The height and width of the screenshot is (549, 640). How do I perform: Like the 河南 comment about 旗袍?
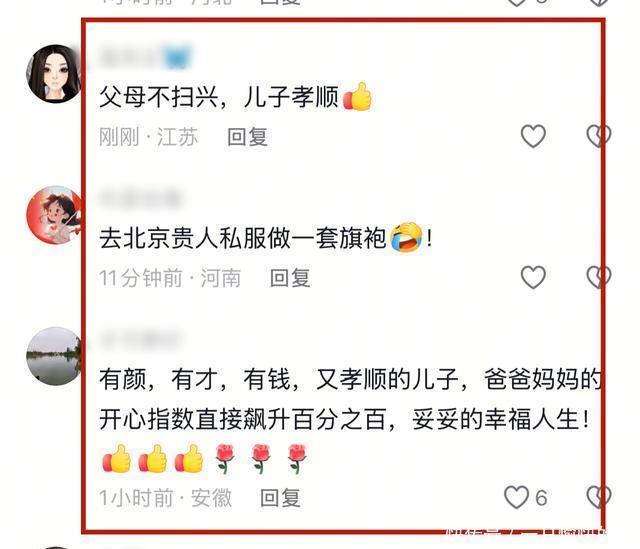533,277
